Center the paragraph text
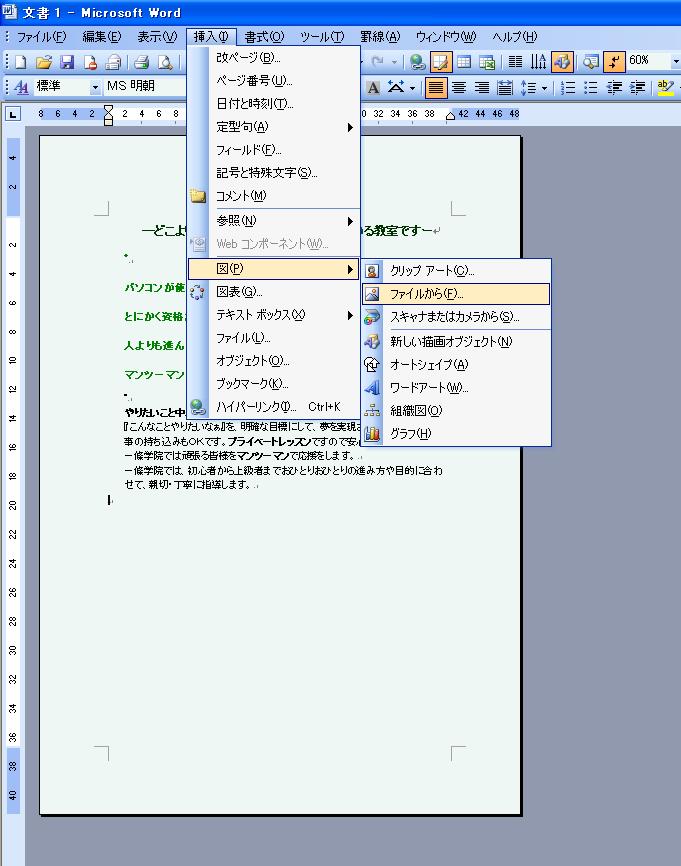Screen dimensions: 681x866 pyautogui.click(x=458, y=87)
